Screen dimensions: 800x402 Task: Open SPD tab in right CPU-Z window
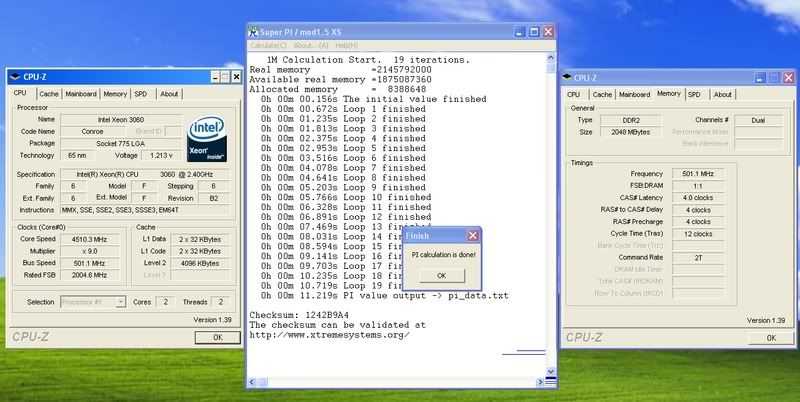point(694,94)
